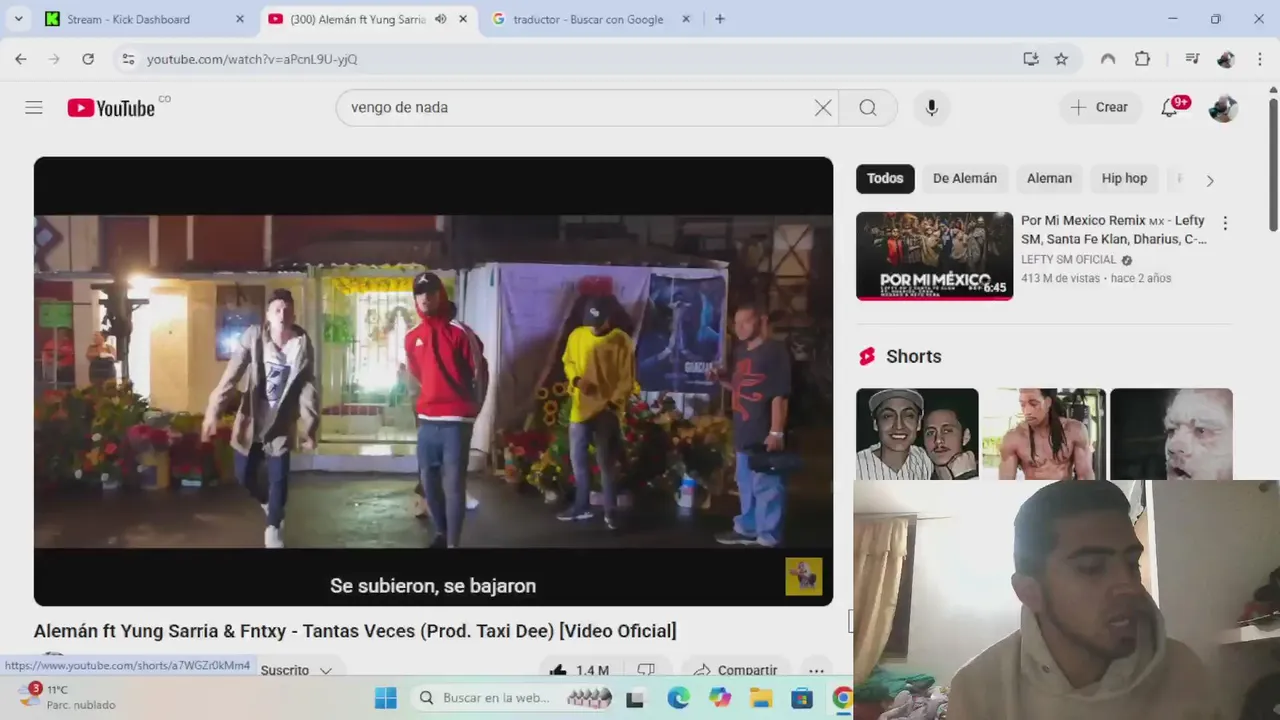Open Task View from the taskbar
Image resolution: width=1280 pixels, height=720 pixels.
[x=635, y=698]
